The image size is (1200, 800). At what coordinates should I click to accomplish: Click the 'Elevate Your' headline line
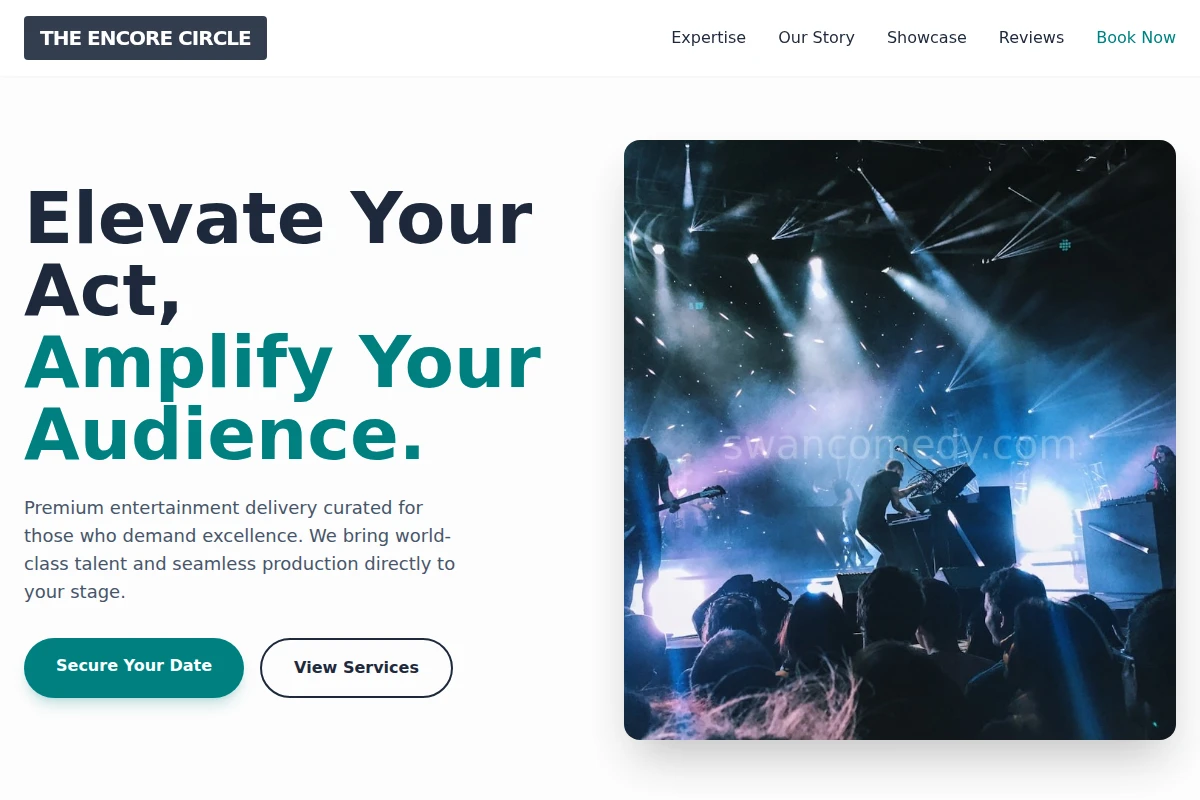[278, 218]
